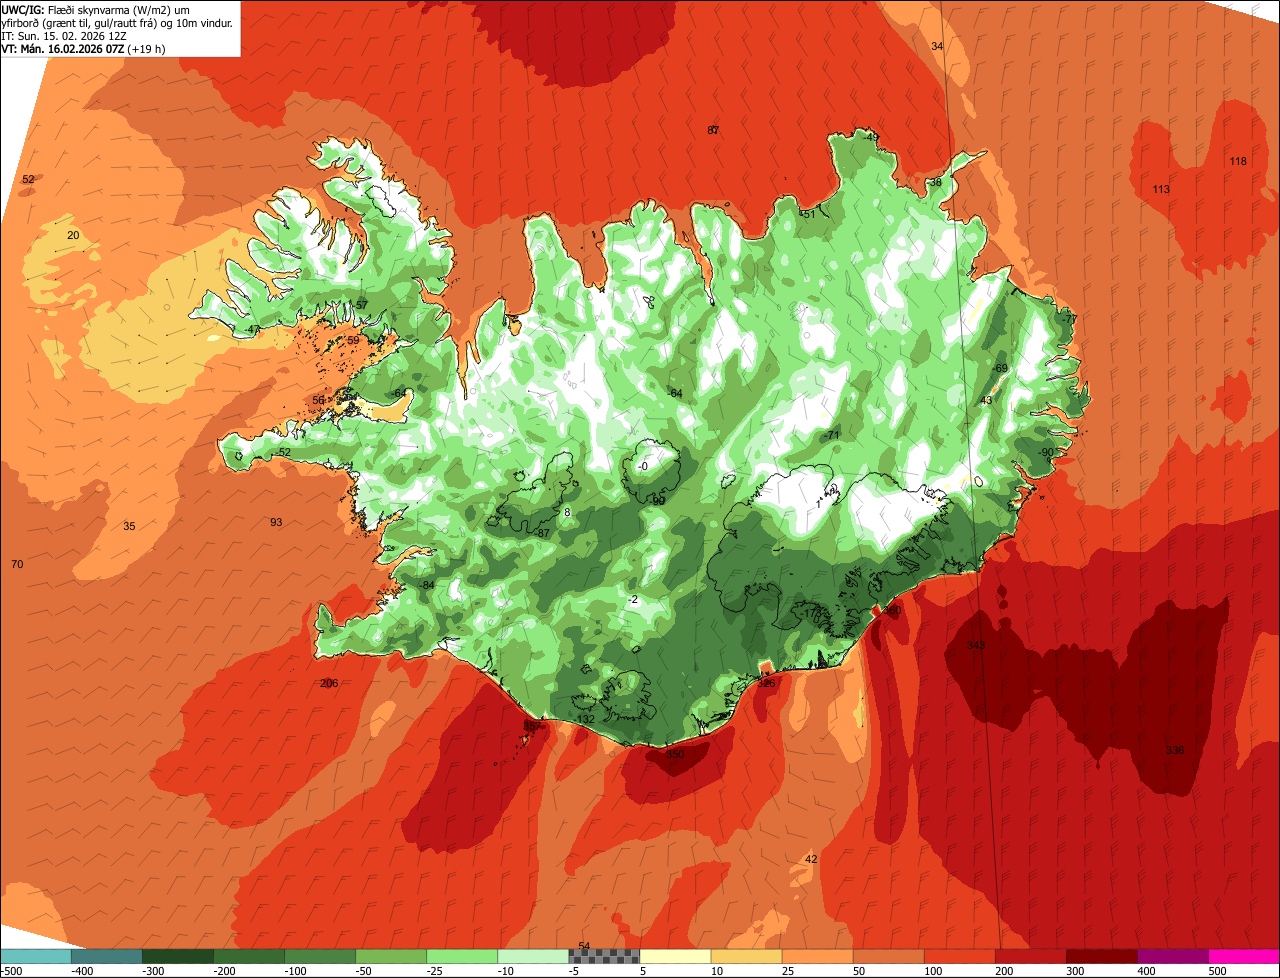This screenshot has width=1280, height=978.
Task: Choose the red 200 to 300 legend swatch
Action: (x=1030, y=957)
